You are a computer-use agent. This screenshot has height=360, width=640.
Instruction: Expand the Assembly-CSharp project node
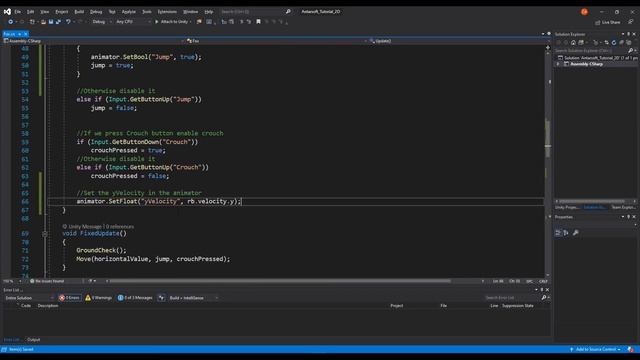tap(558, 64)
